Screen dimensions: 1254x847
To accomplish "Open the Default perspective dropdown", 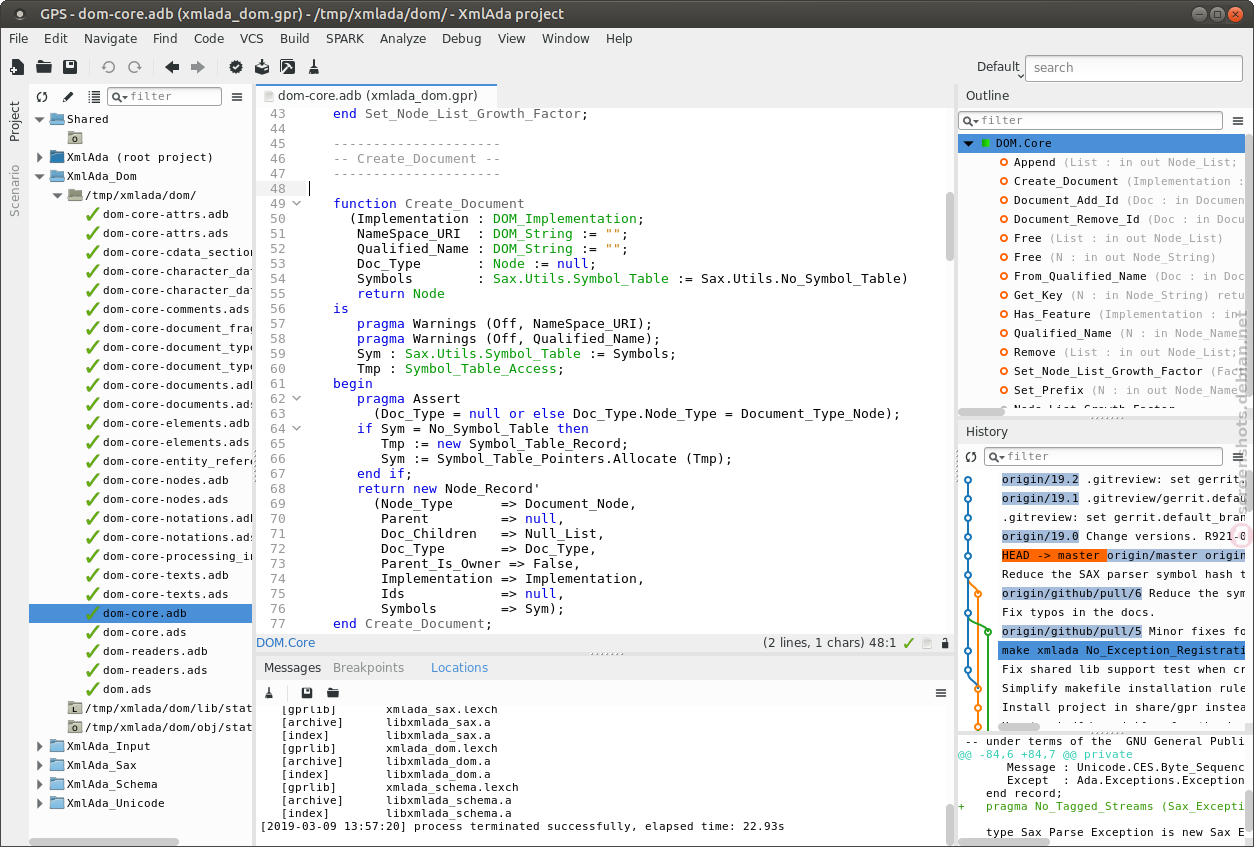I will (1000, 67).
